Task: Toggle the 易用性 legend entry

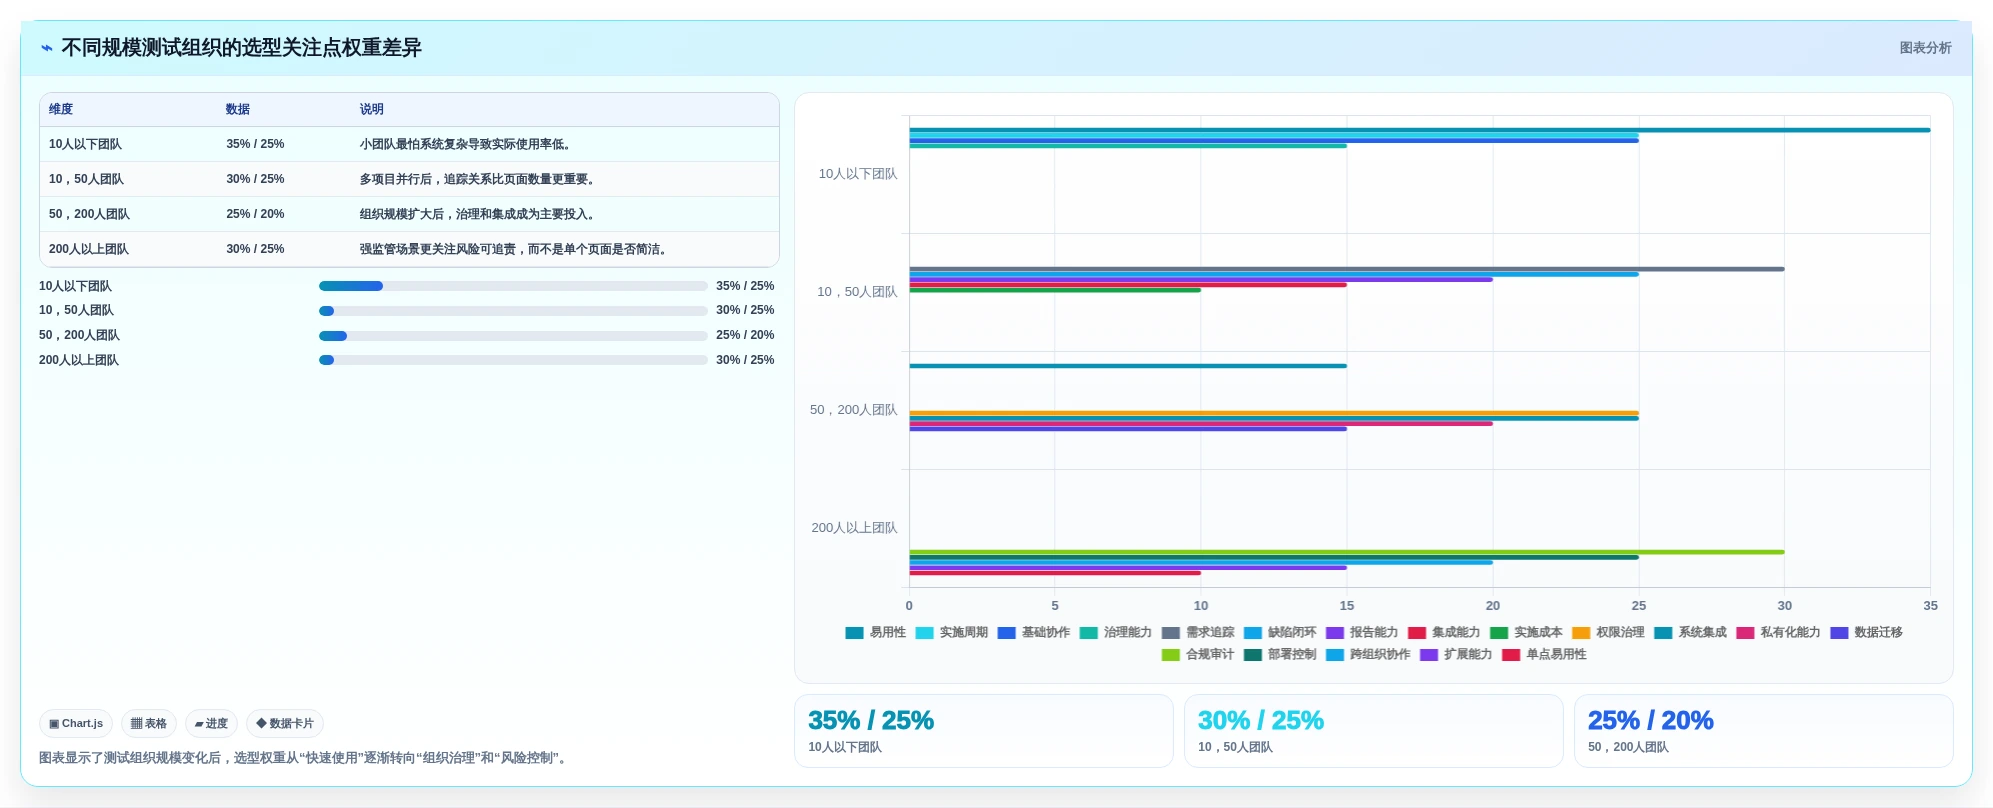Action: 875,633
